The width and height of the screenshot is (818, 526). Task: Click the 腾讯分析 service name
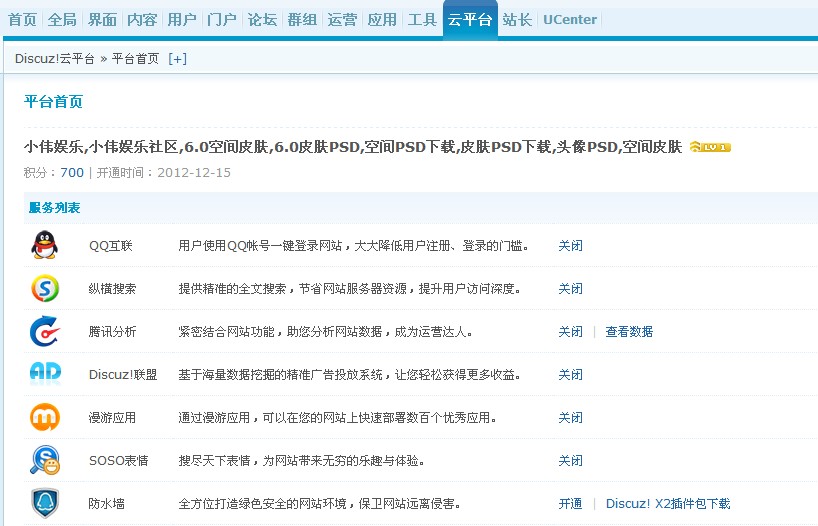coord(112,332)
